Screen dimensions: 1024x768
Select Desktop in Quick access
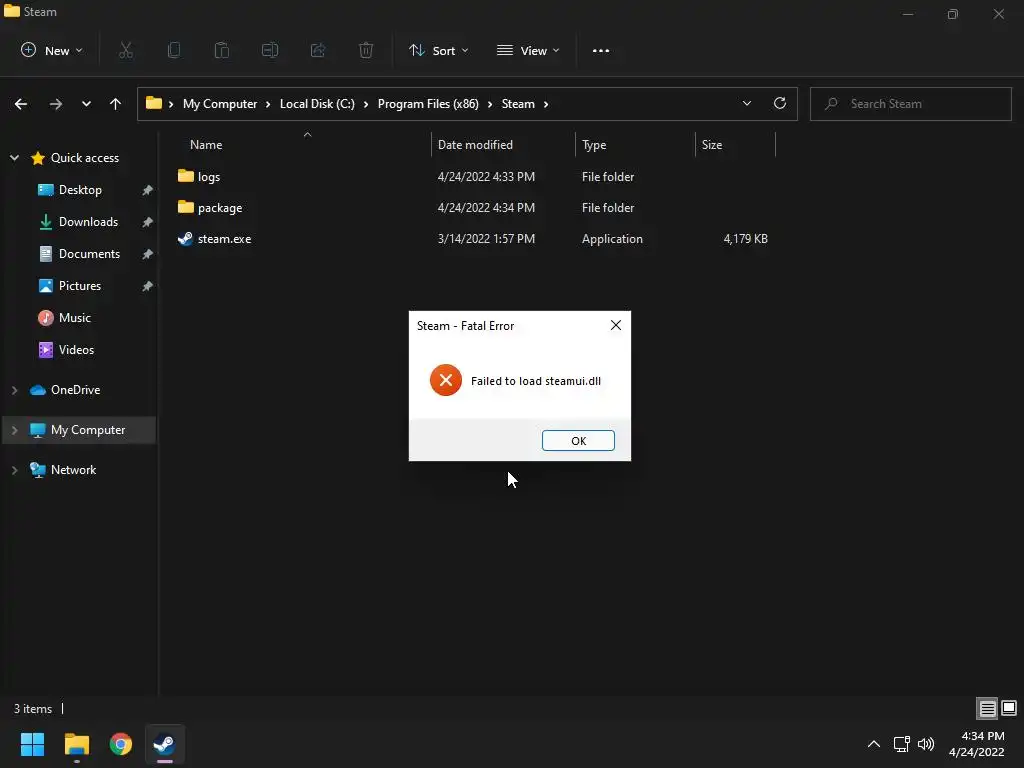coord(80,189)
